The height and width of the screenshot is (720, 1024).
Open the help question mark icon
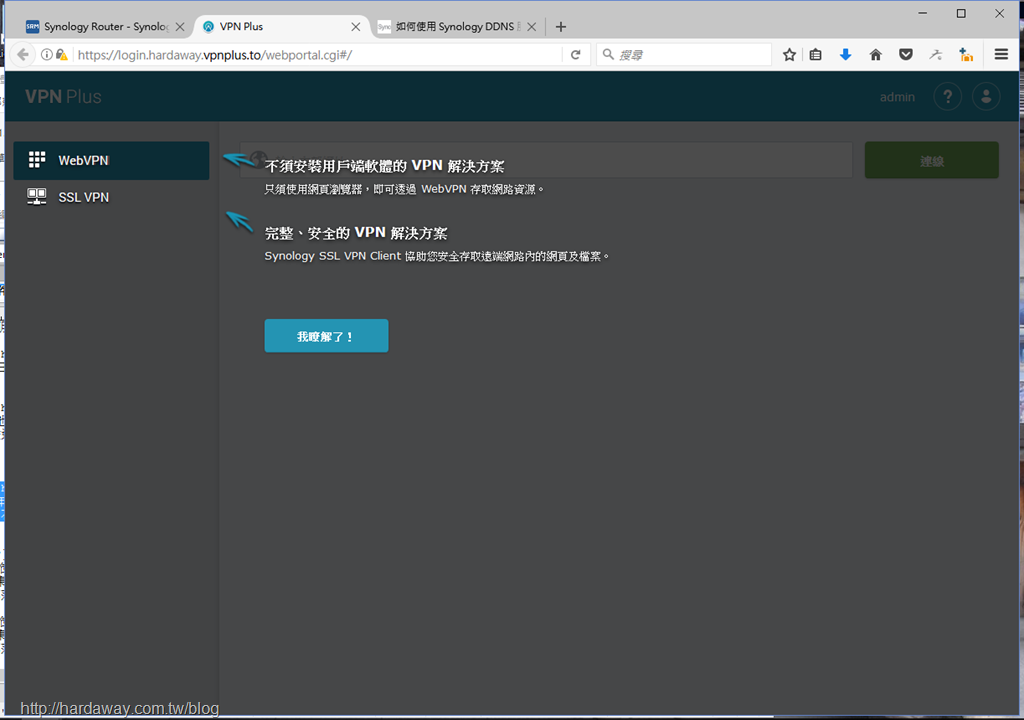[x=948, y=97]
